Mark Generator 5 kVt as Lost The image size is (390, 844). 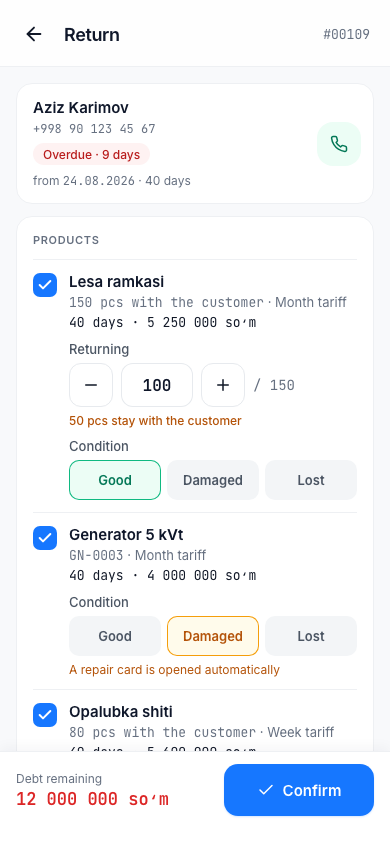coord(311,636)
